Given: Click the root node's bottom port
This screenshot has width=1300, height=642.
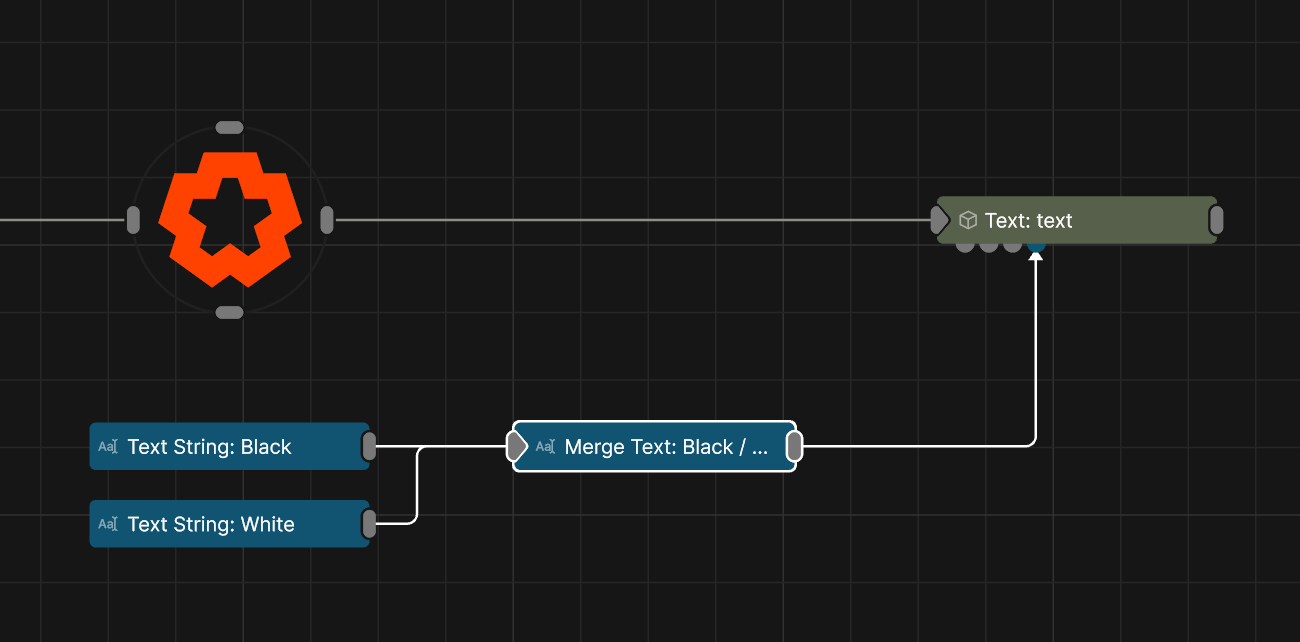Looking at the screenshot, I should click(230, 313).
